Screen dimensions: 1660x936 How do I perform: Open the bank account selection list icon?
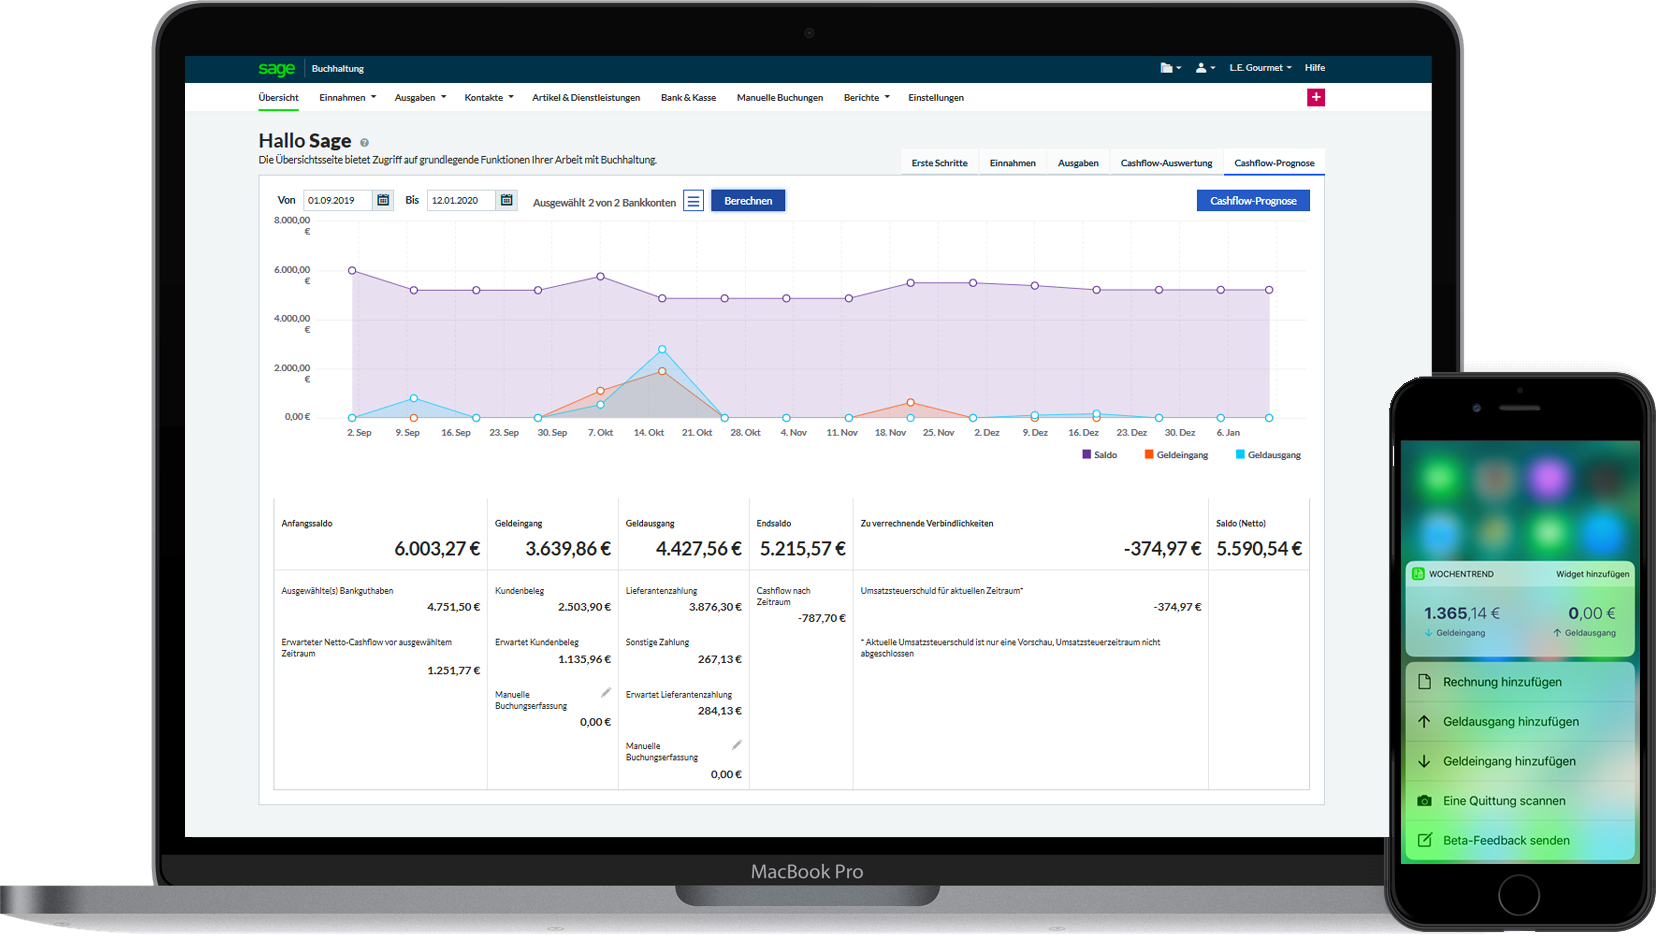click(x=693, y=201)
